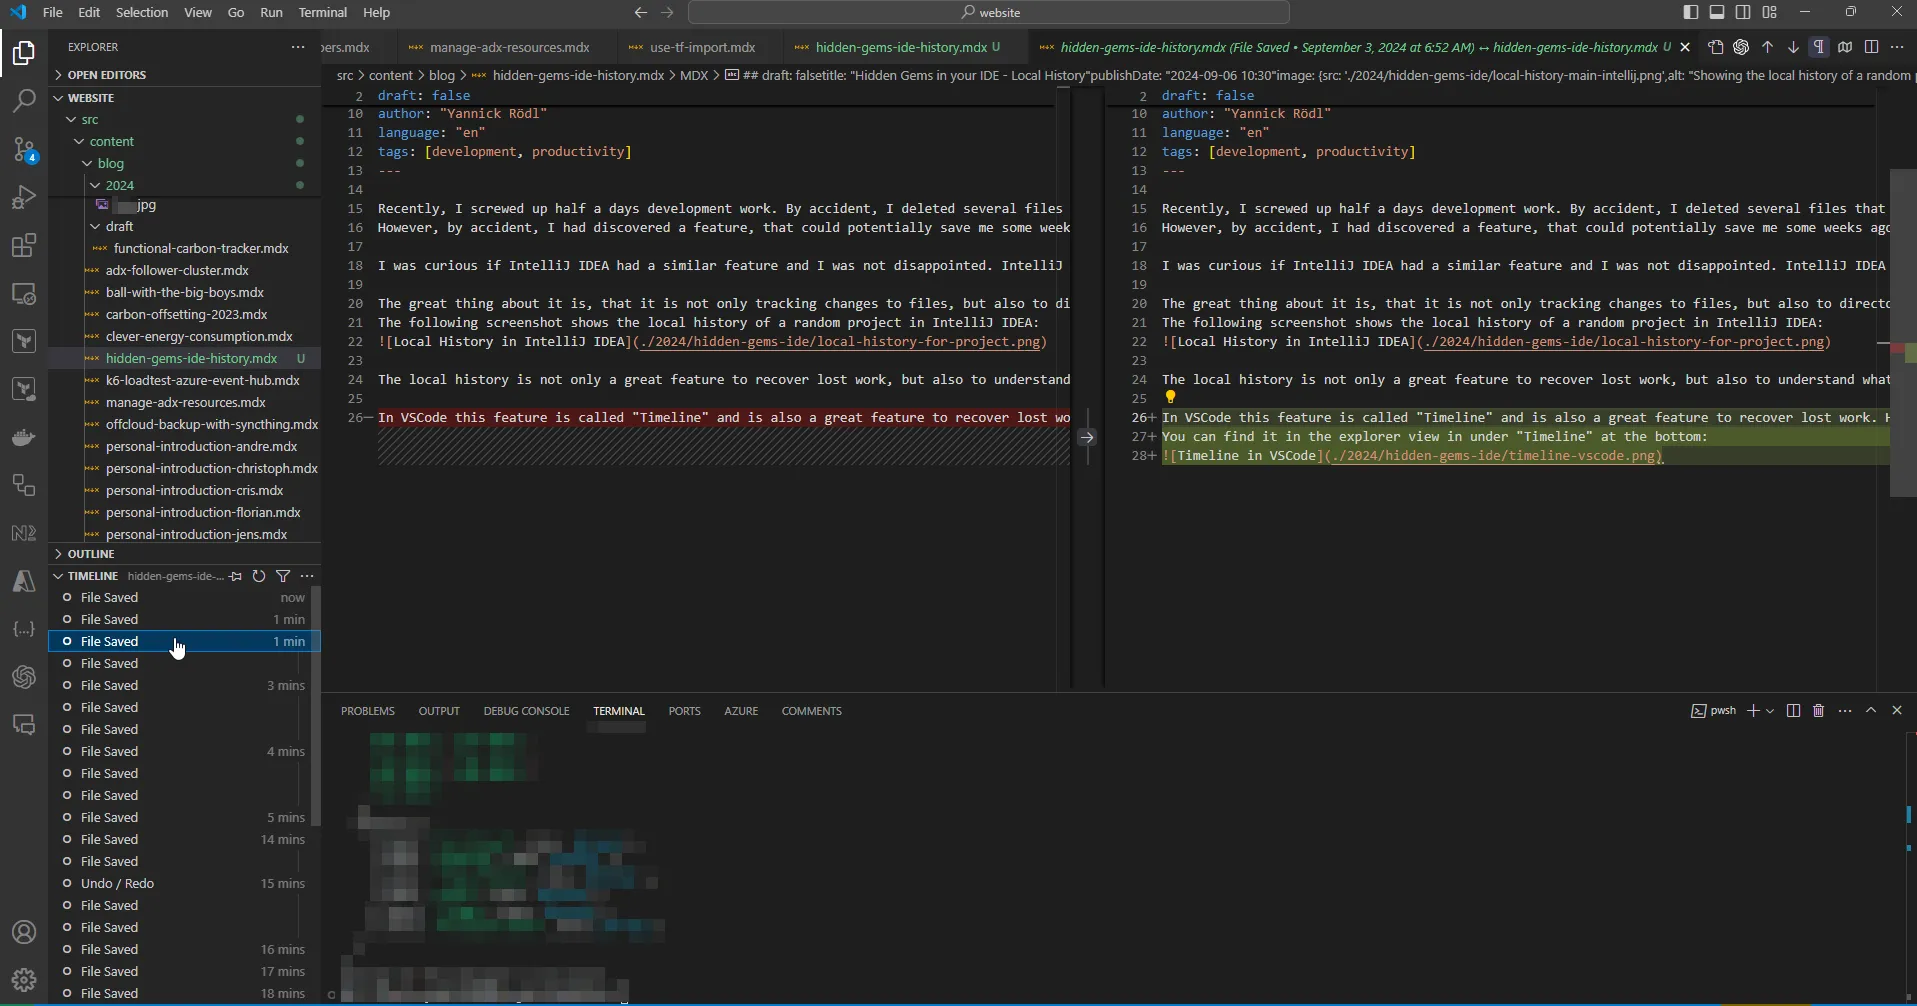Open the Docker view whale icon
This screenshot has height=1006, width=1917.
(x=24, y=438)
